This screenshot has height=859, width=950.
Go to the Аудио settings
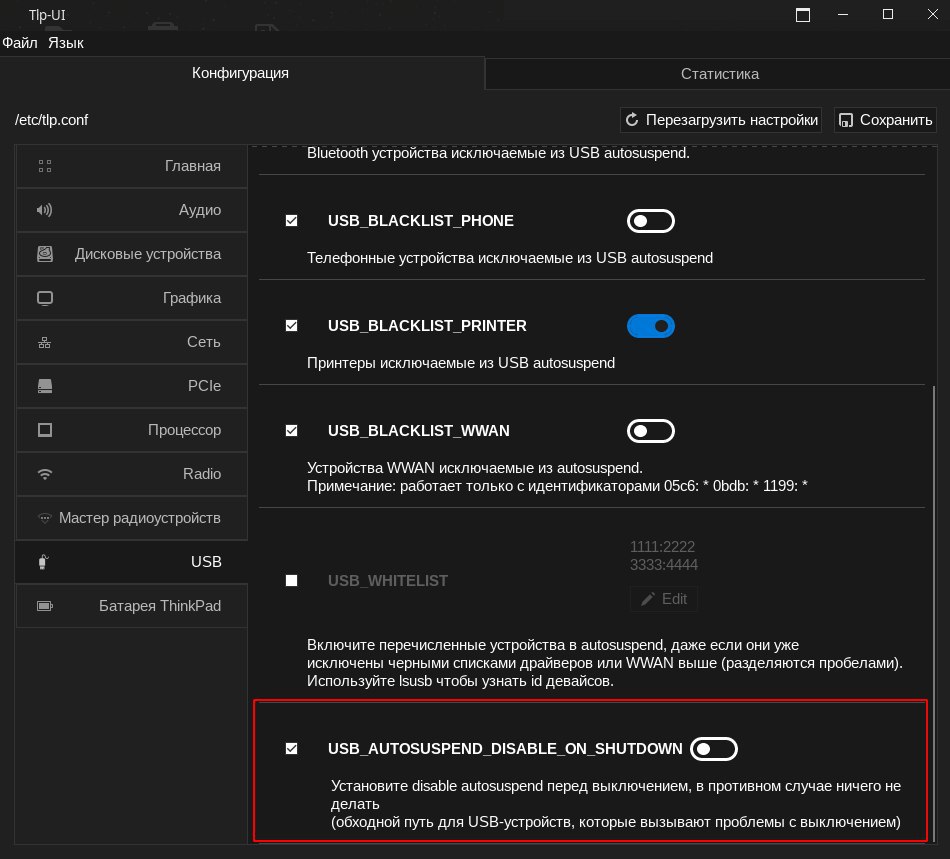tap(131, 210)
